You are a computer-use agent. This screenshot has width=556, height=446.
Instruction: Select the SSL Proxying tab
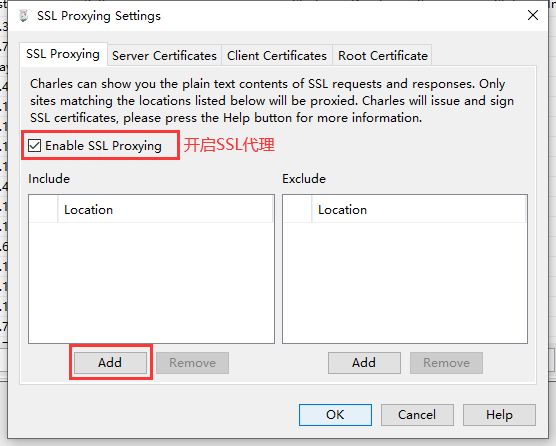pyautogui.click(x=63, y=54)
